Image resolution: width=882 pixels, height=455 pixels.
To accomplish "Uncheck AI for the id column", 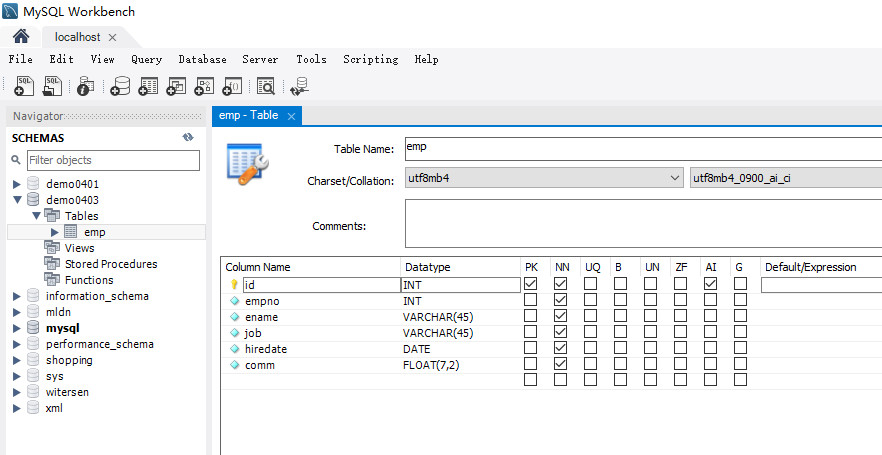I will [710, 283].
